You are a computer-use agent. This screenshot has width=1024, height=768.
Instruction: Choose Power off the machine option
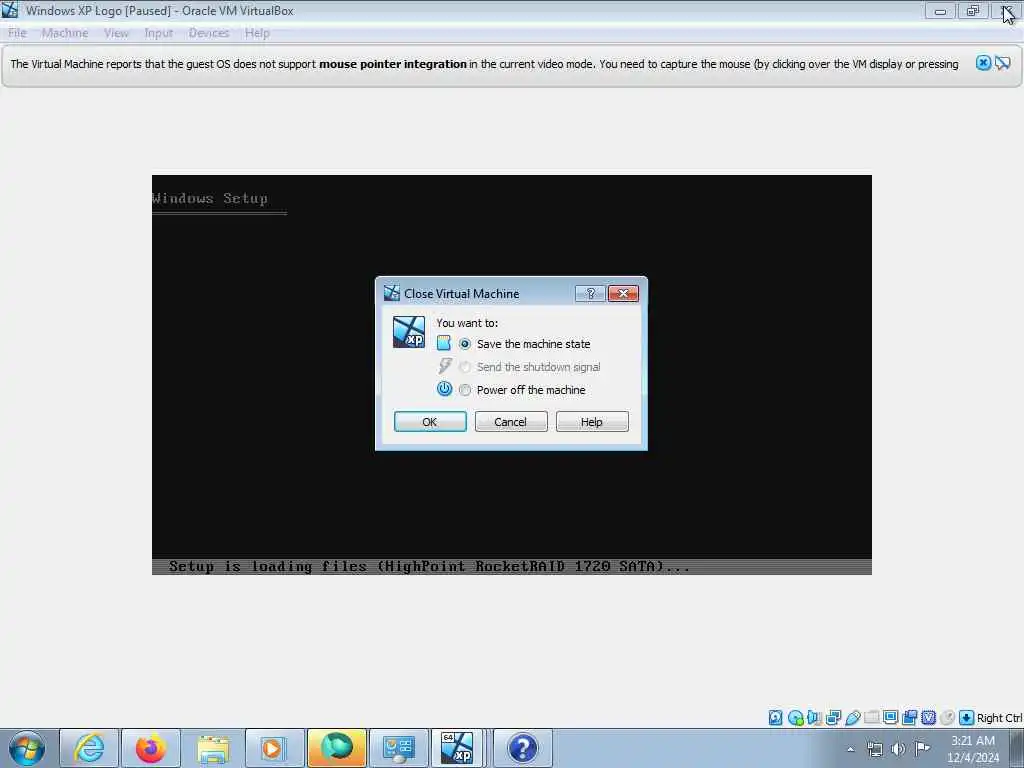coord(464,391)
